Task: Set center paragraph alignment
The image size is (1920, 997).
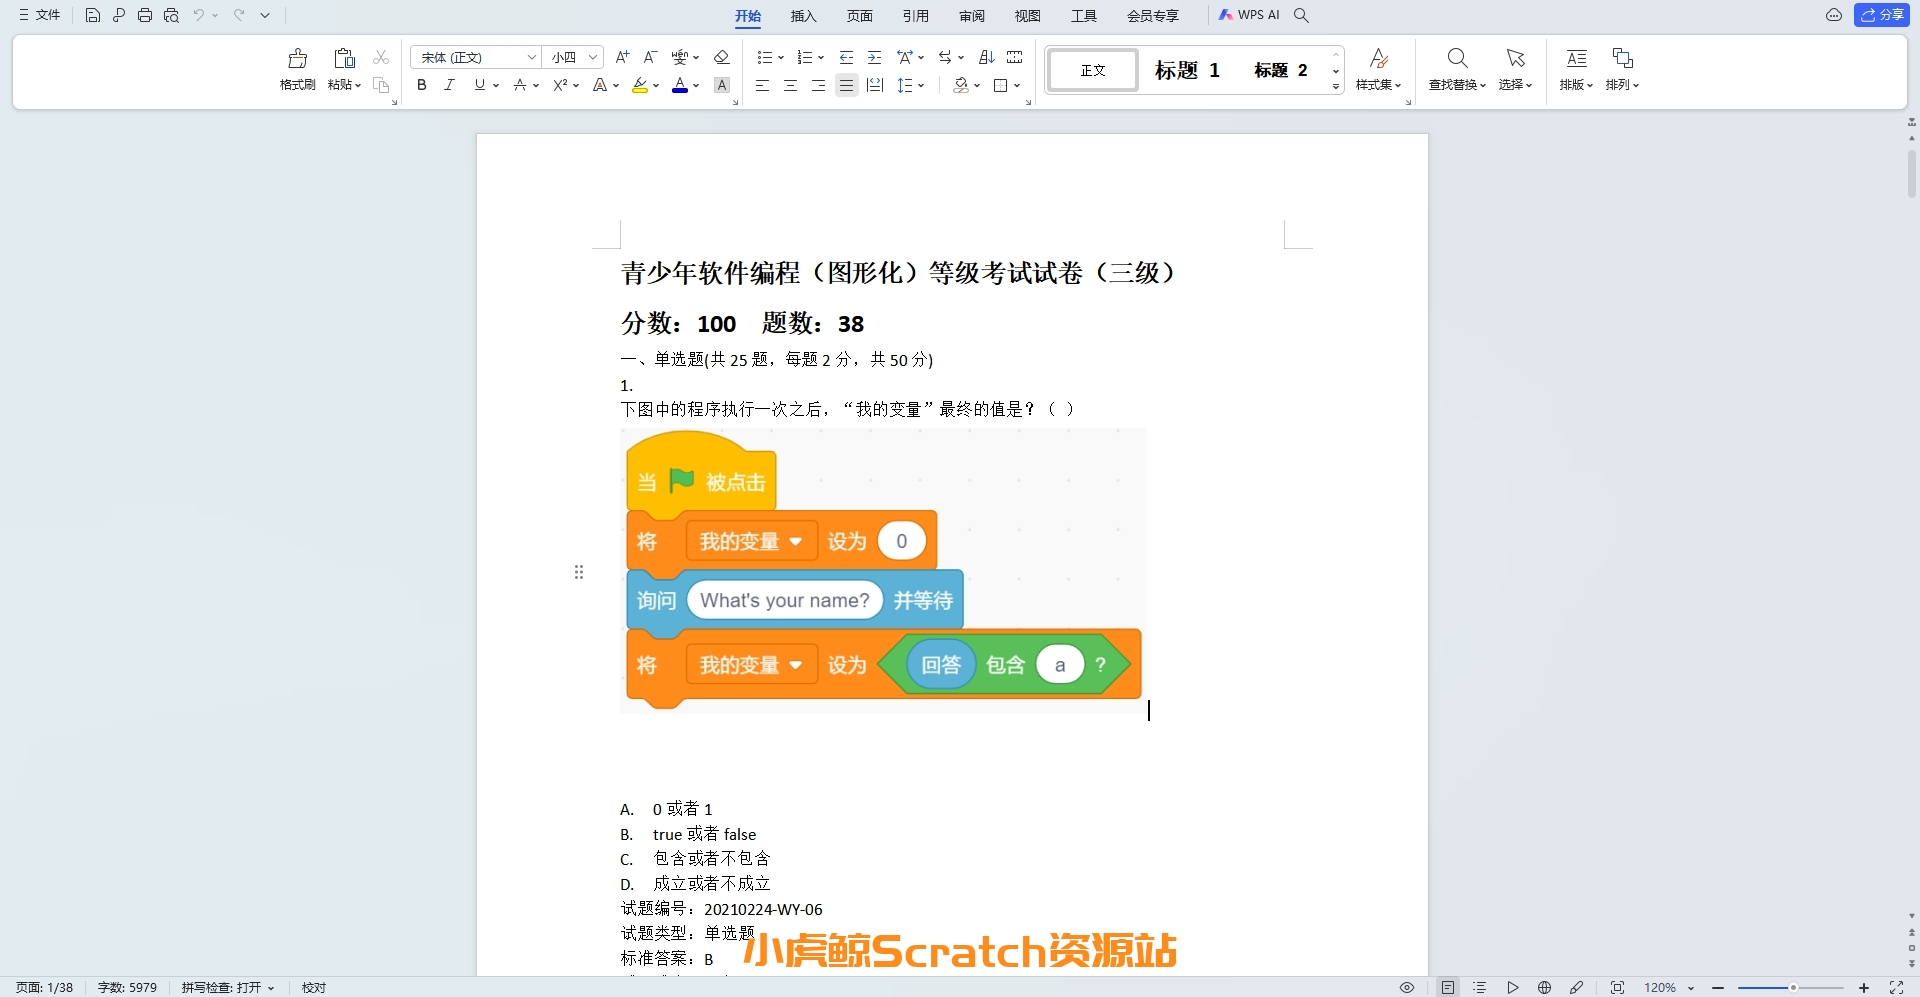Action: click(x=790, y=85)
